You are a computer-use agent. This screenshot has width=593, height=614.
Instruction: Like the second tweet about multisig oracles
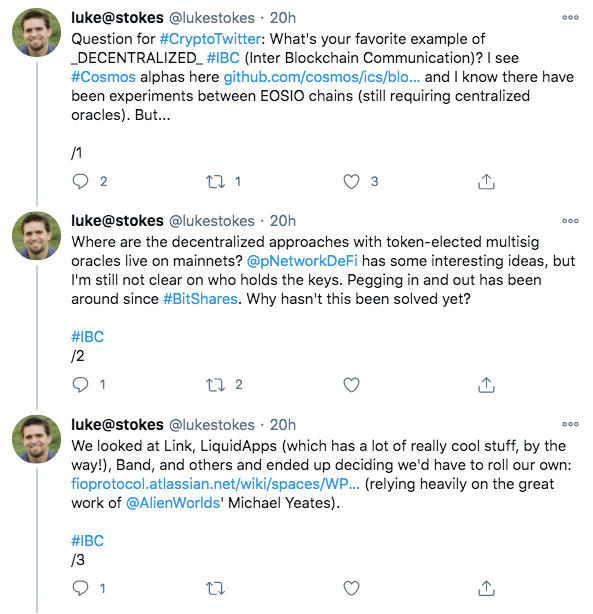coord(351,385)
